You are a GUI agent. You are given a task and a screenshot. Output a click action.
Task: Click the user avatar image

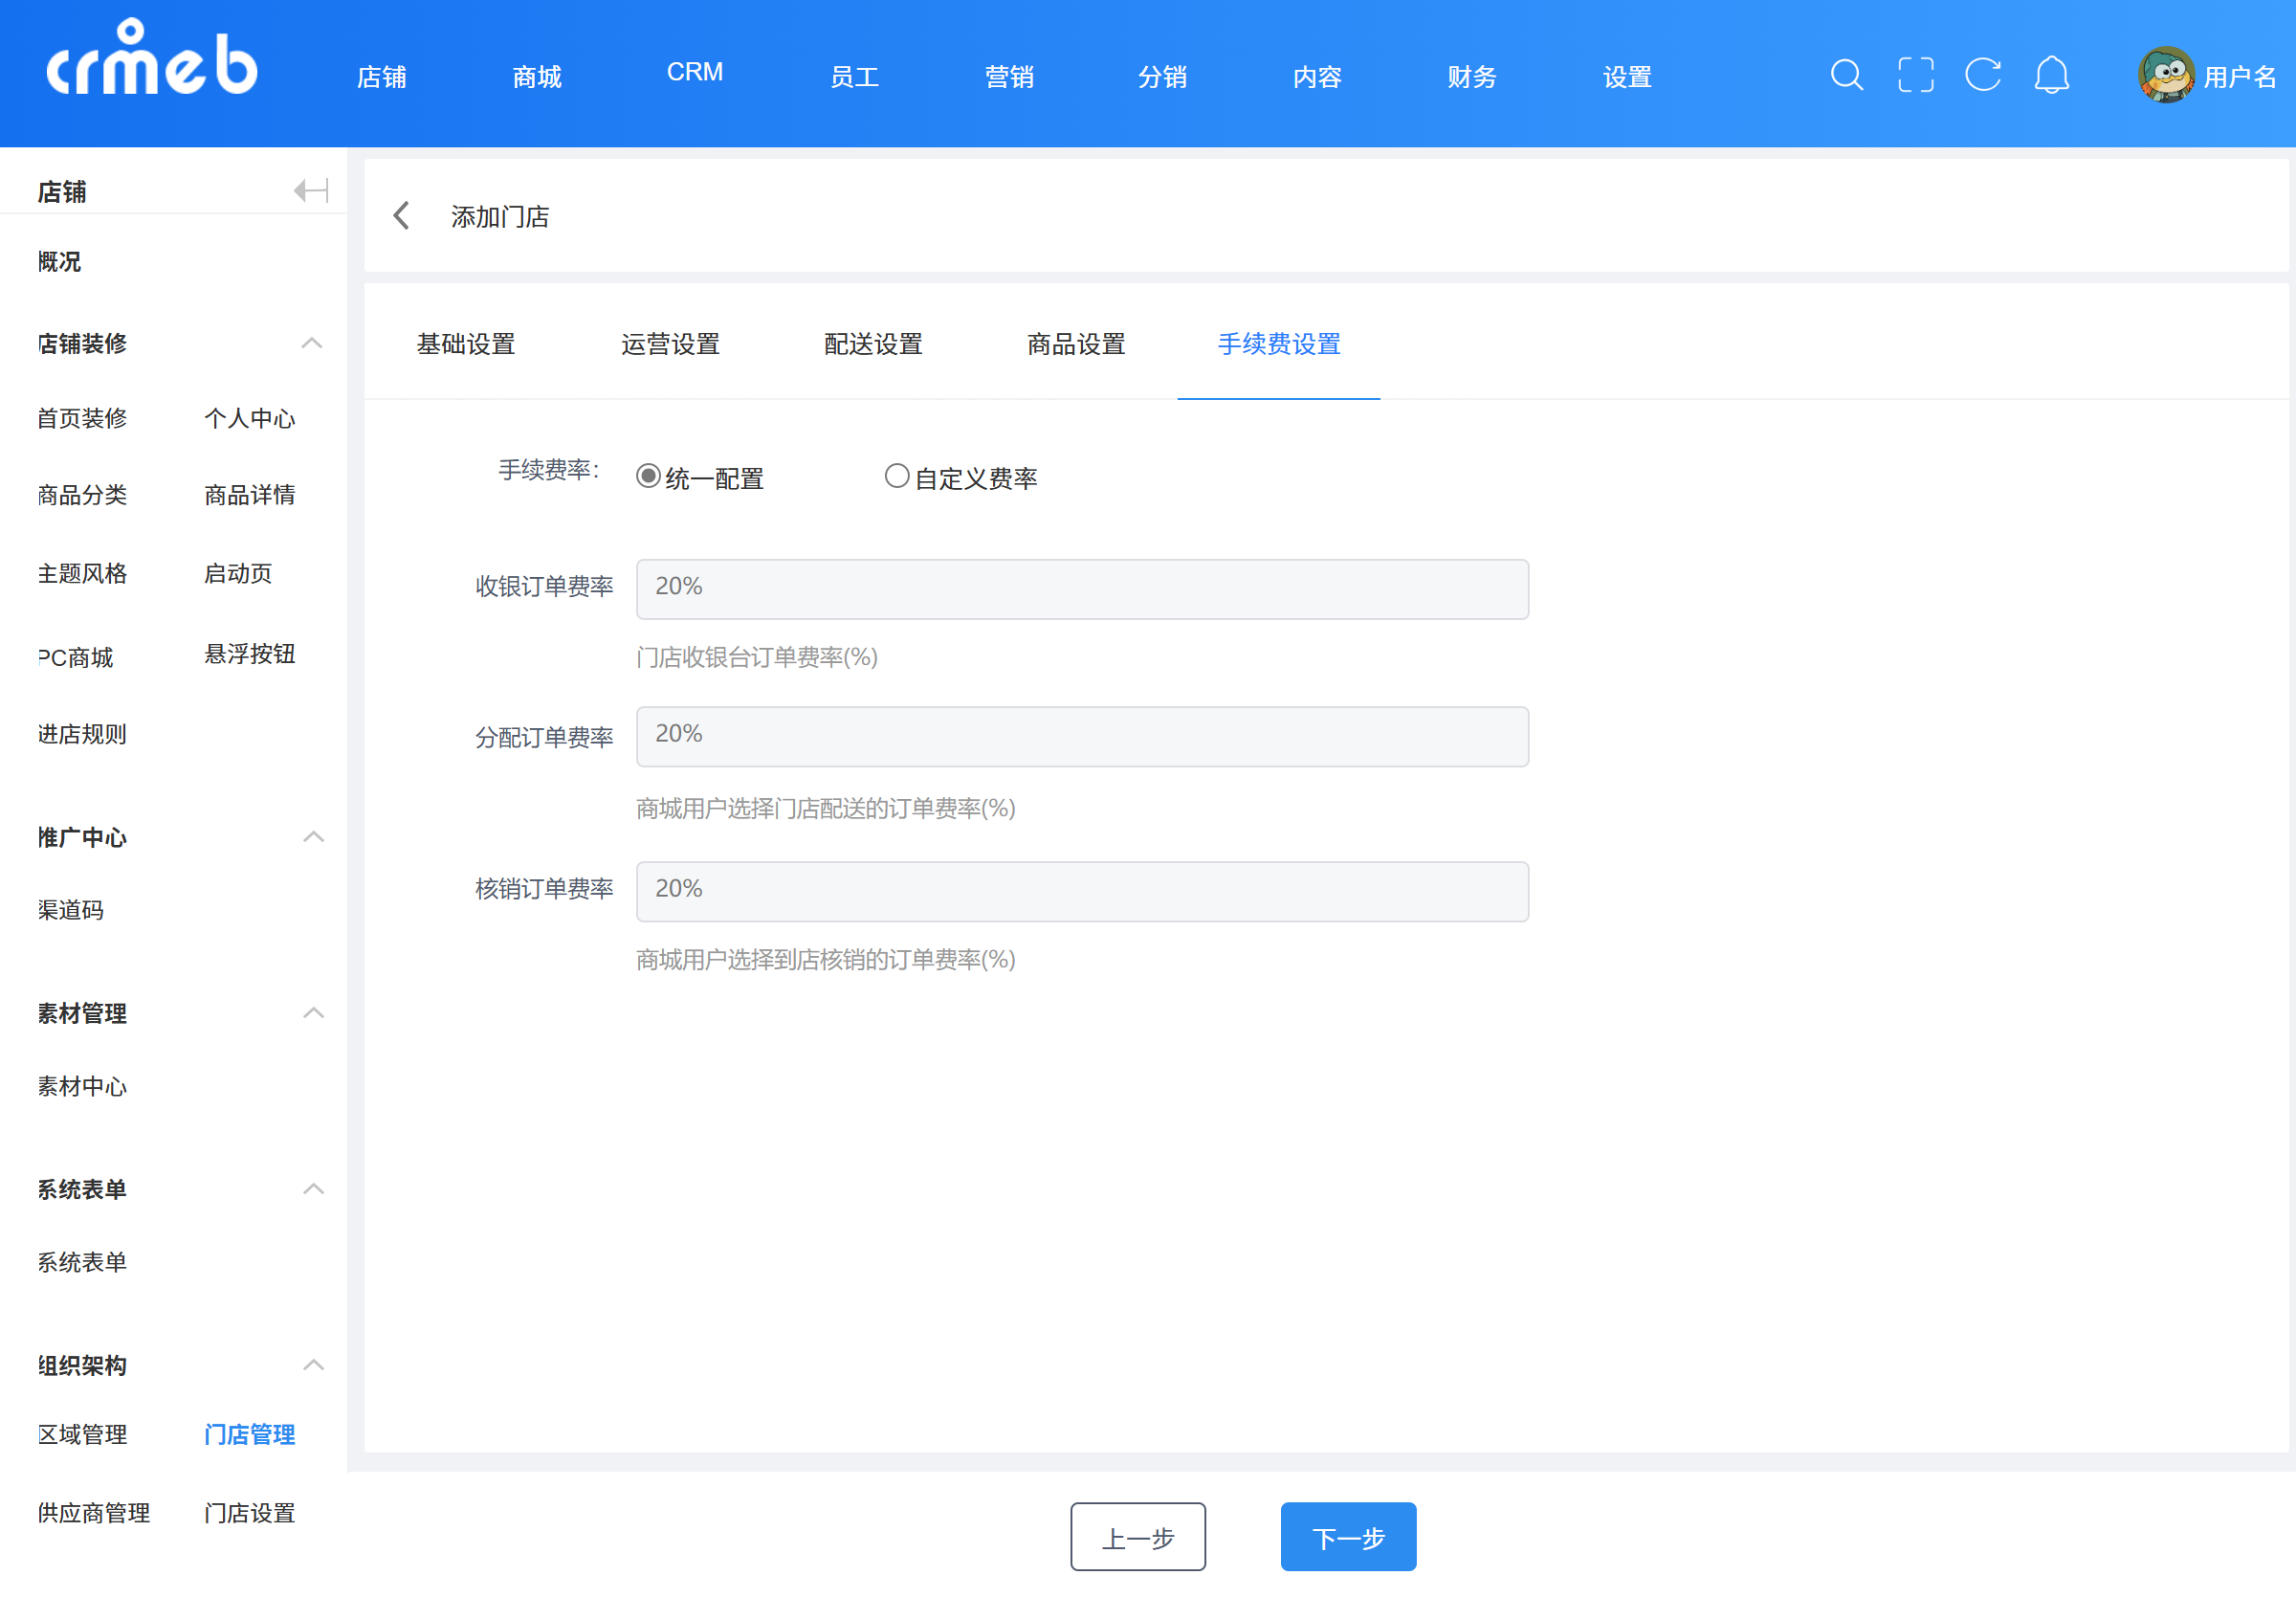click(2166, 75)
